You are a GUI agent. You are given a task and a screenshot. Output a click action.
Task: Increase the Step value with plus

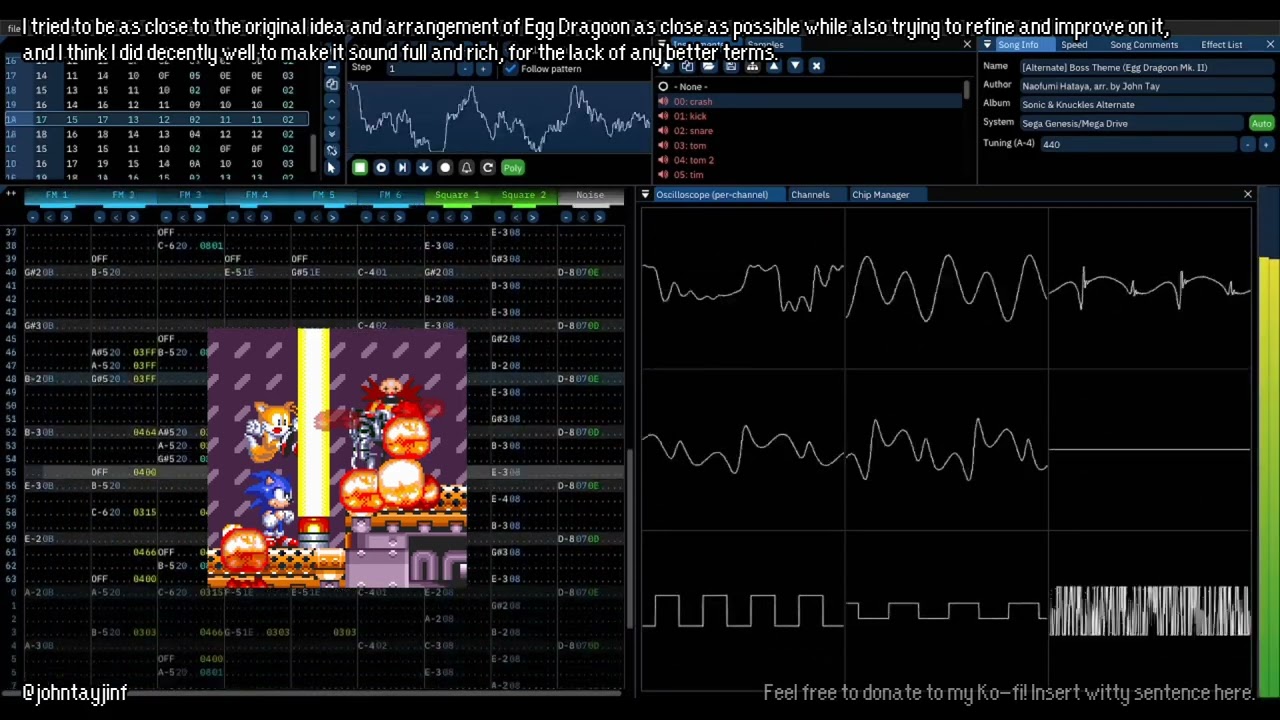click(x=483, y=69)
